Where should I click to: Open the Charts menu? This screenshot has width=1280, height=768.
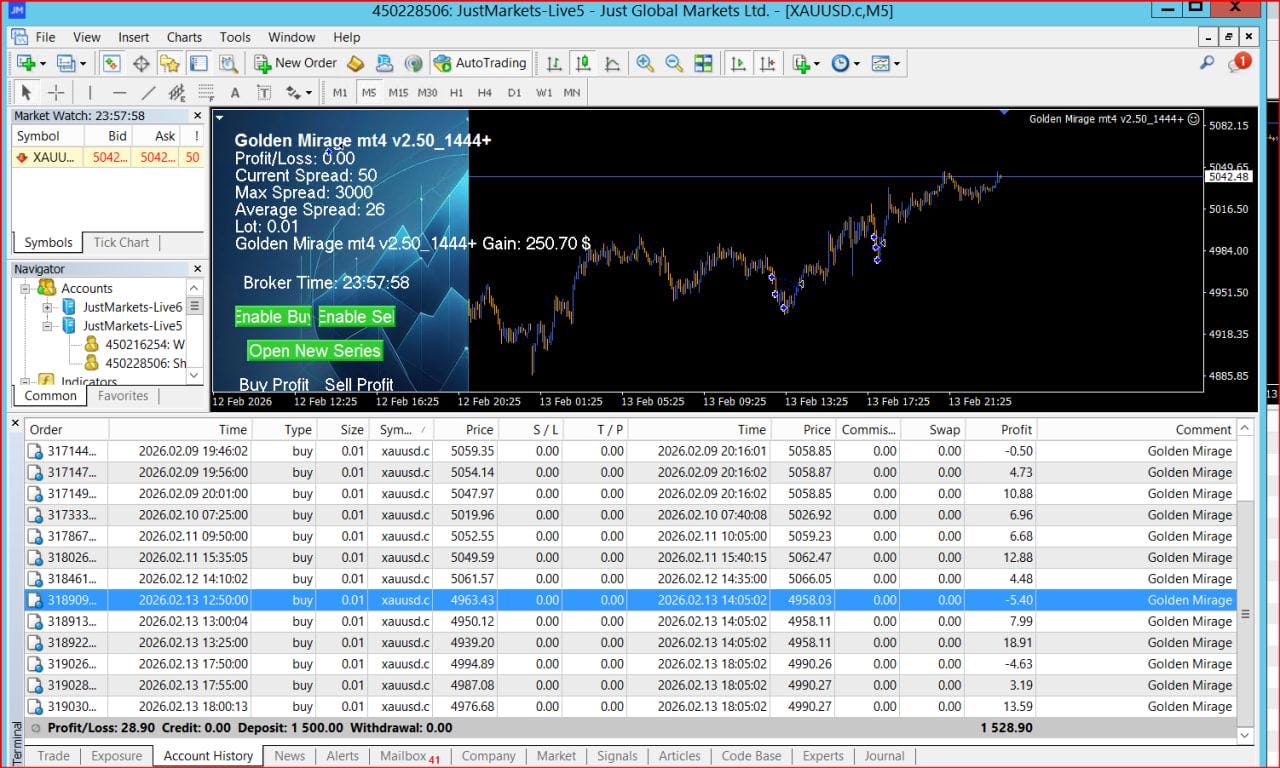[x=184, y=37]
